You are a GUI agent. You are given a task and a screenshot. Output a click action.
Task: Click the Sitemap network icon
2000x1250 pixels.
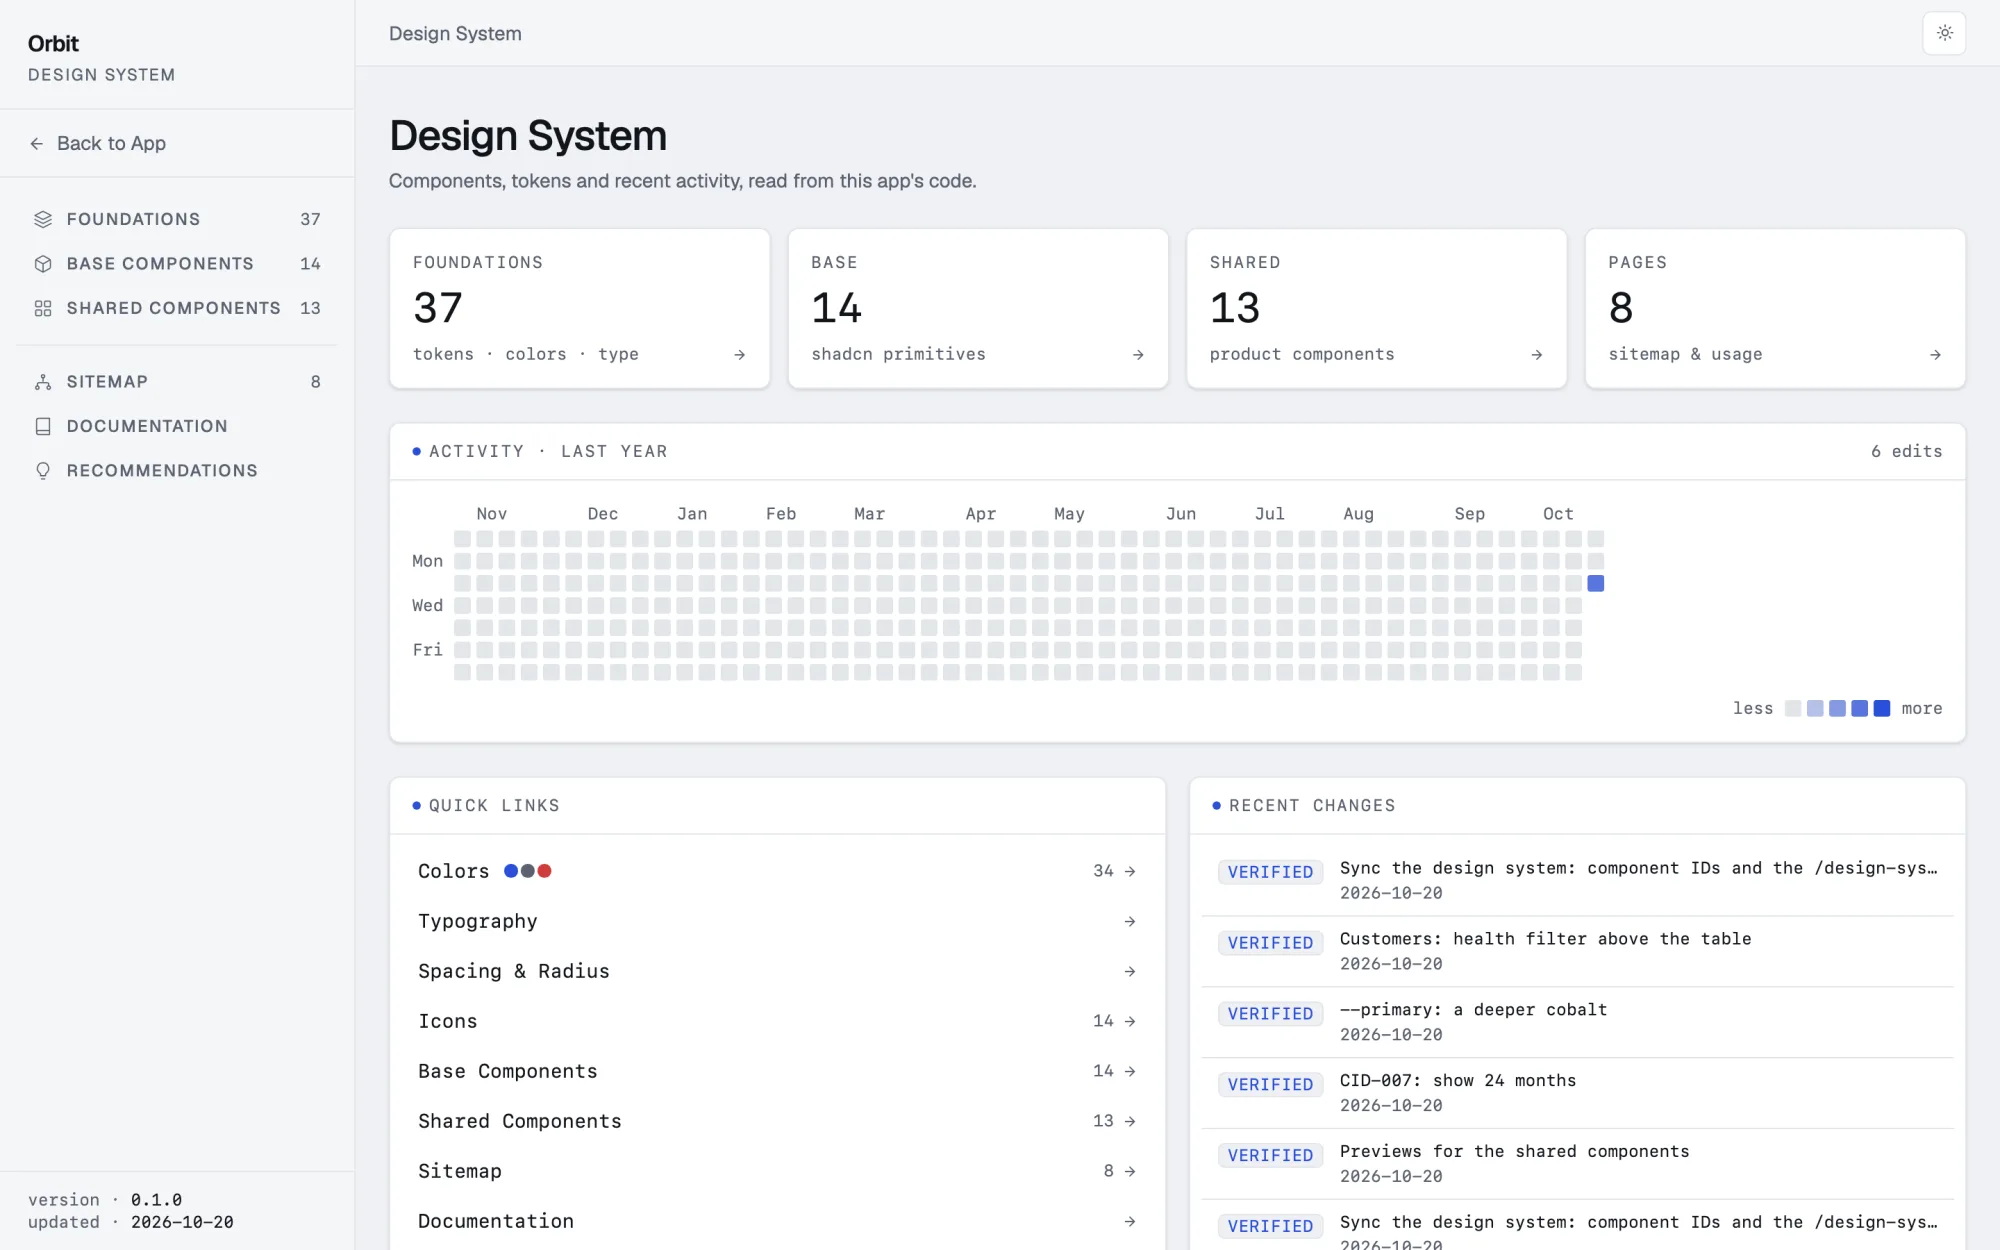tap(43, 382)
